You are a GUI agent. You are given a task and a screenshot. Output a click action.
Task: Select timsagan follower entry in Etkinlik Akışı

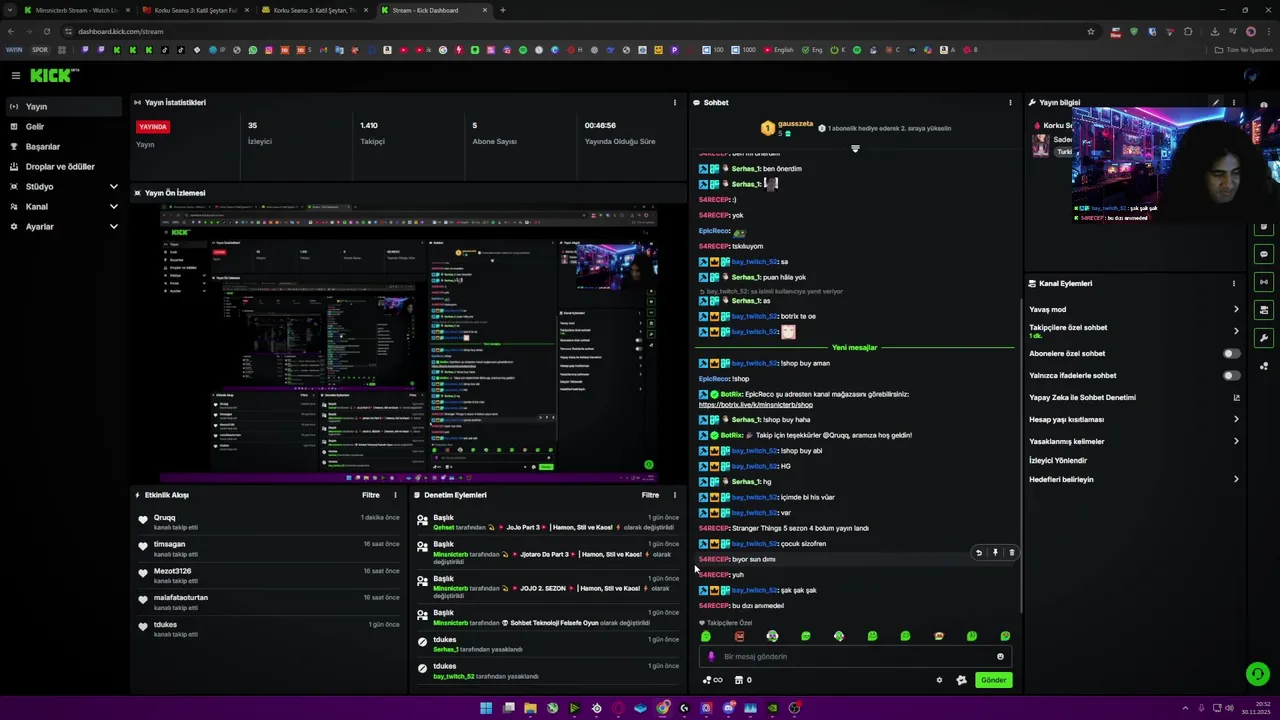pos(270,548)
